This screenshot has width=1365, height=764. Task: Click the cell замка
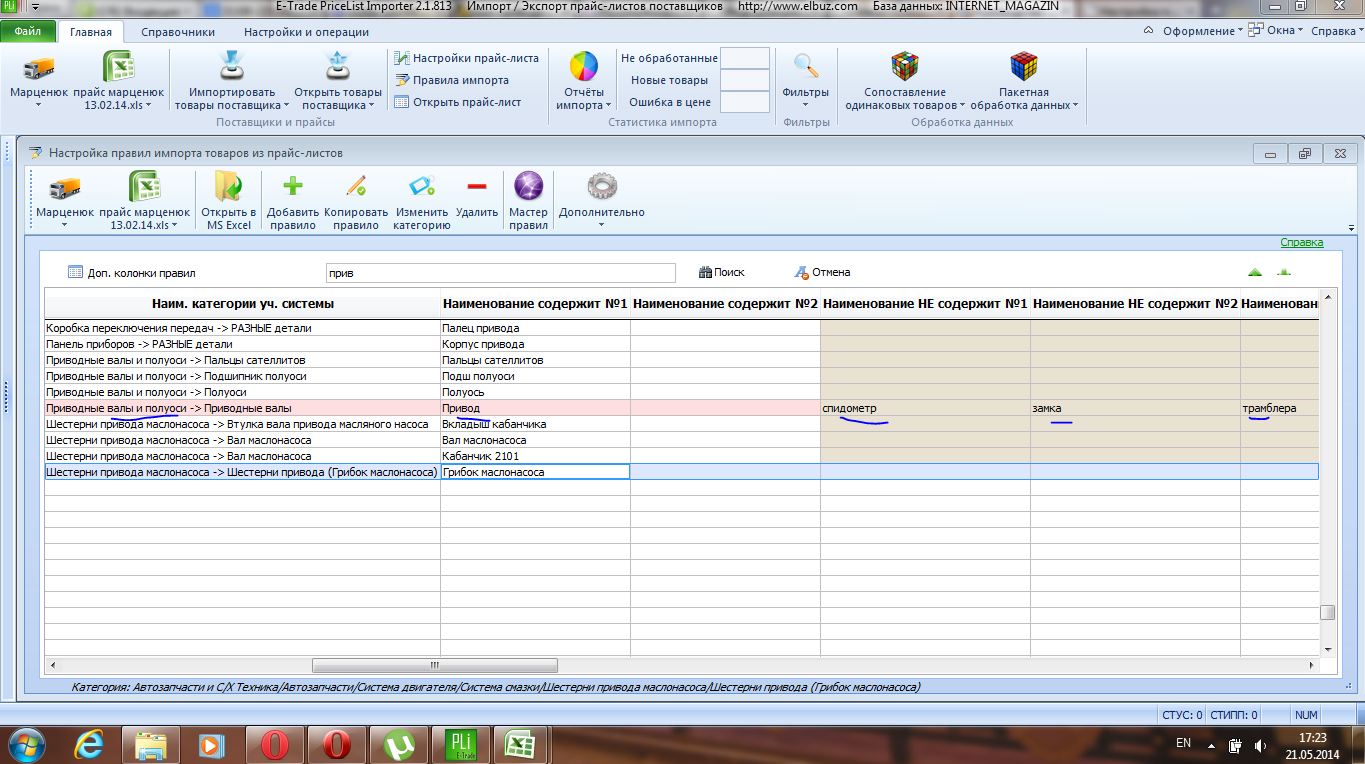pos(1136,408)
